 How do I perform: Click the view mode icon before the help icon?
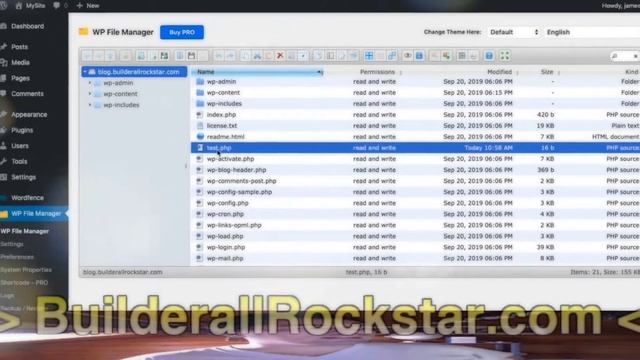coord(462,56)
